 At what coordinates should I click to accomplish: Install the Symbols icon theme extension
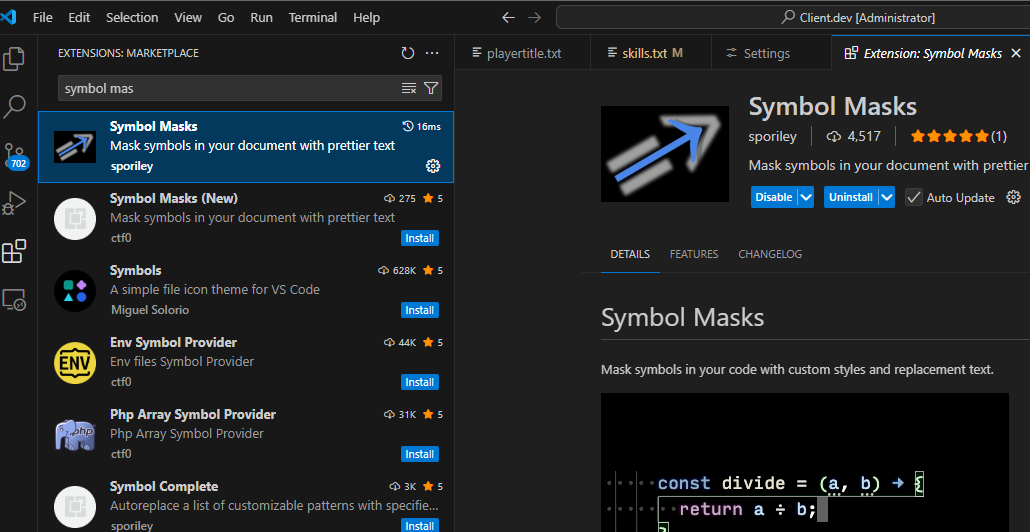(419, 310)
